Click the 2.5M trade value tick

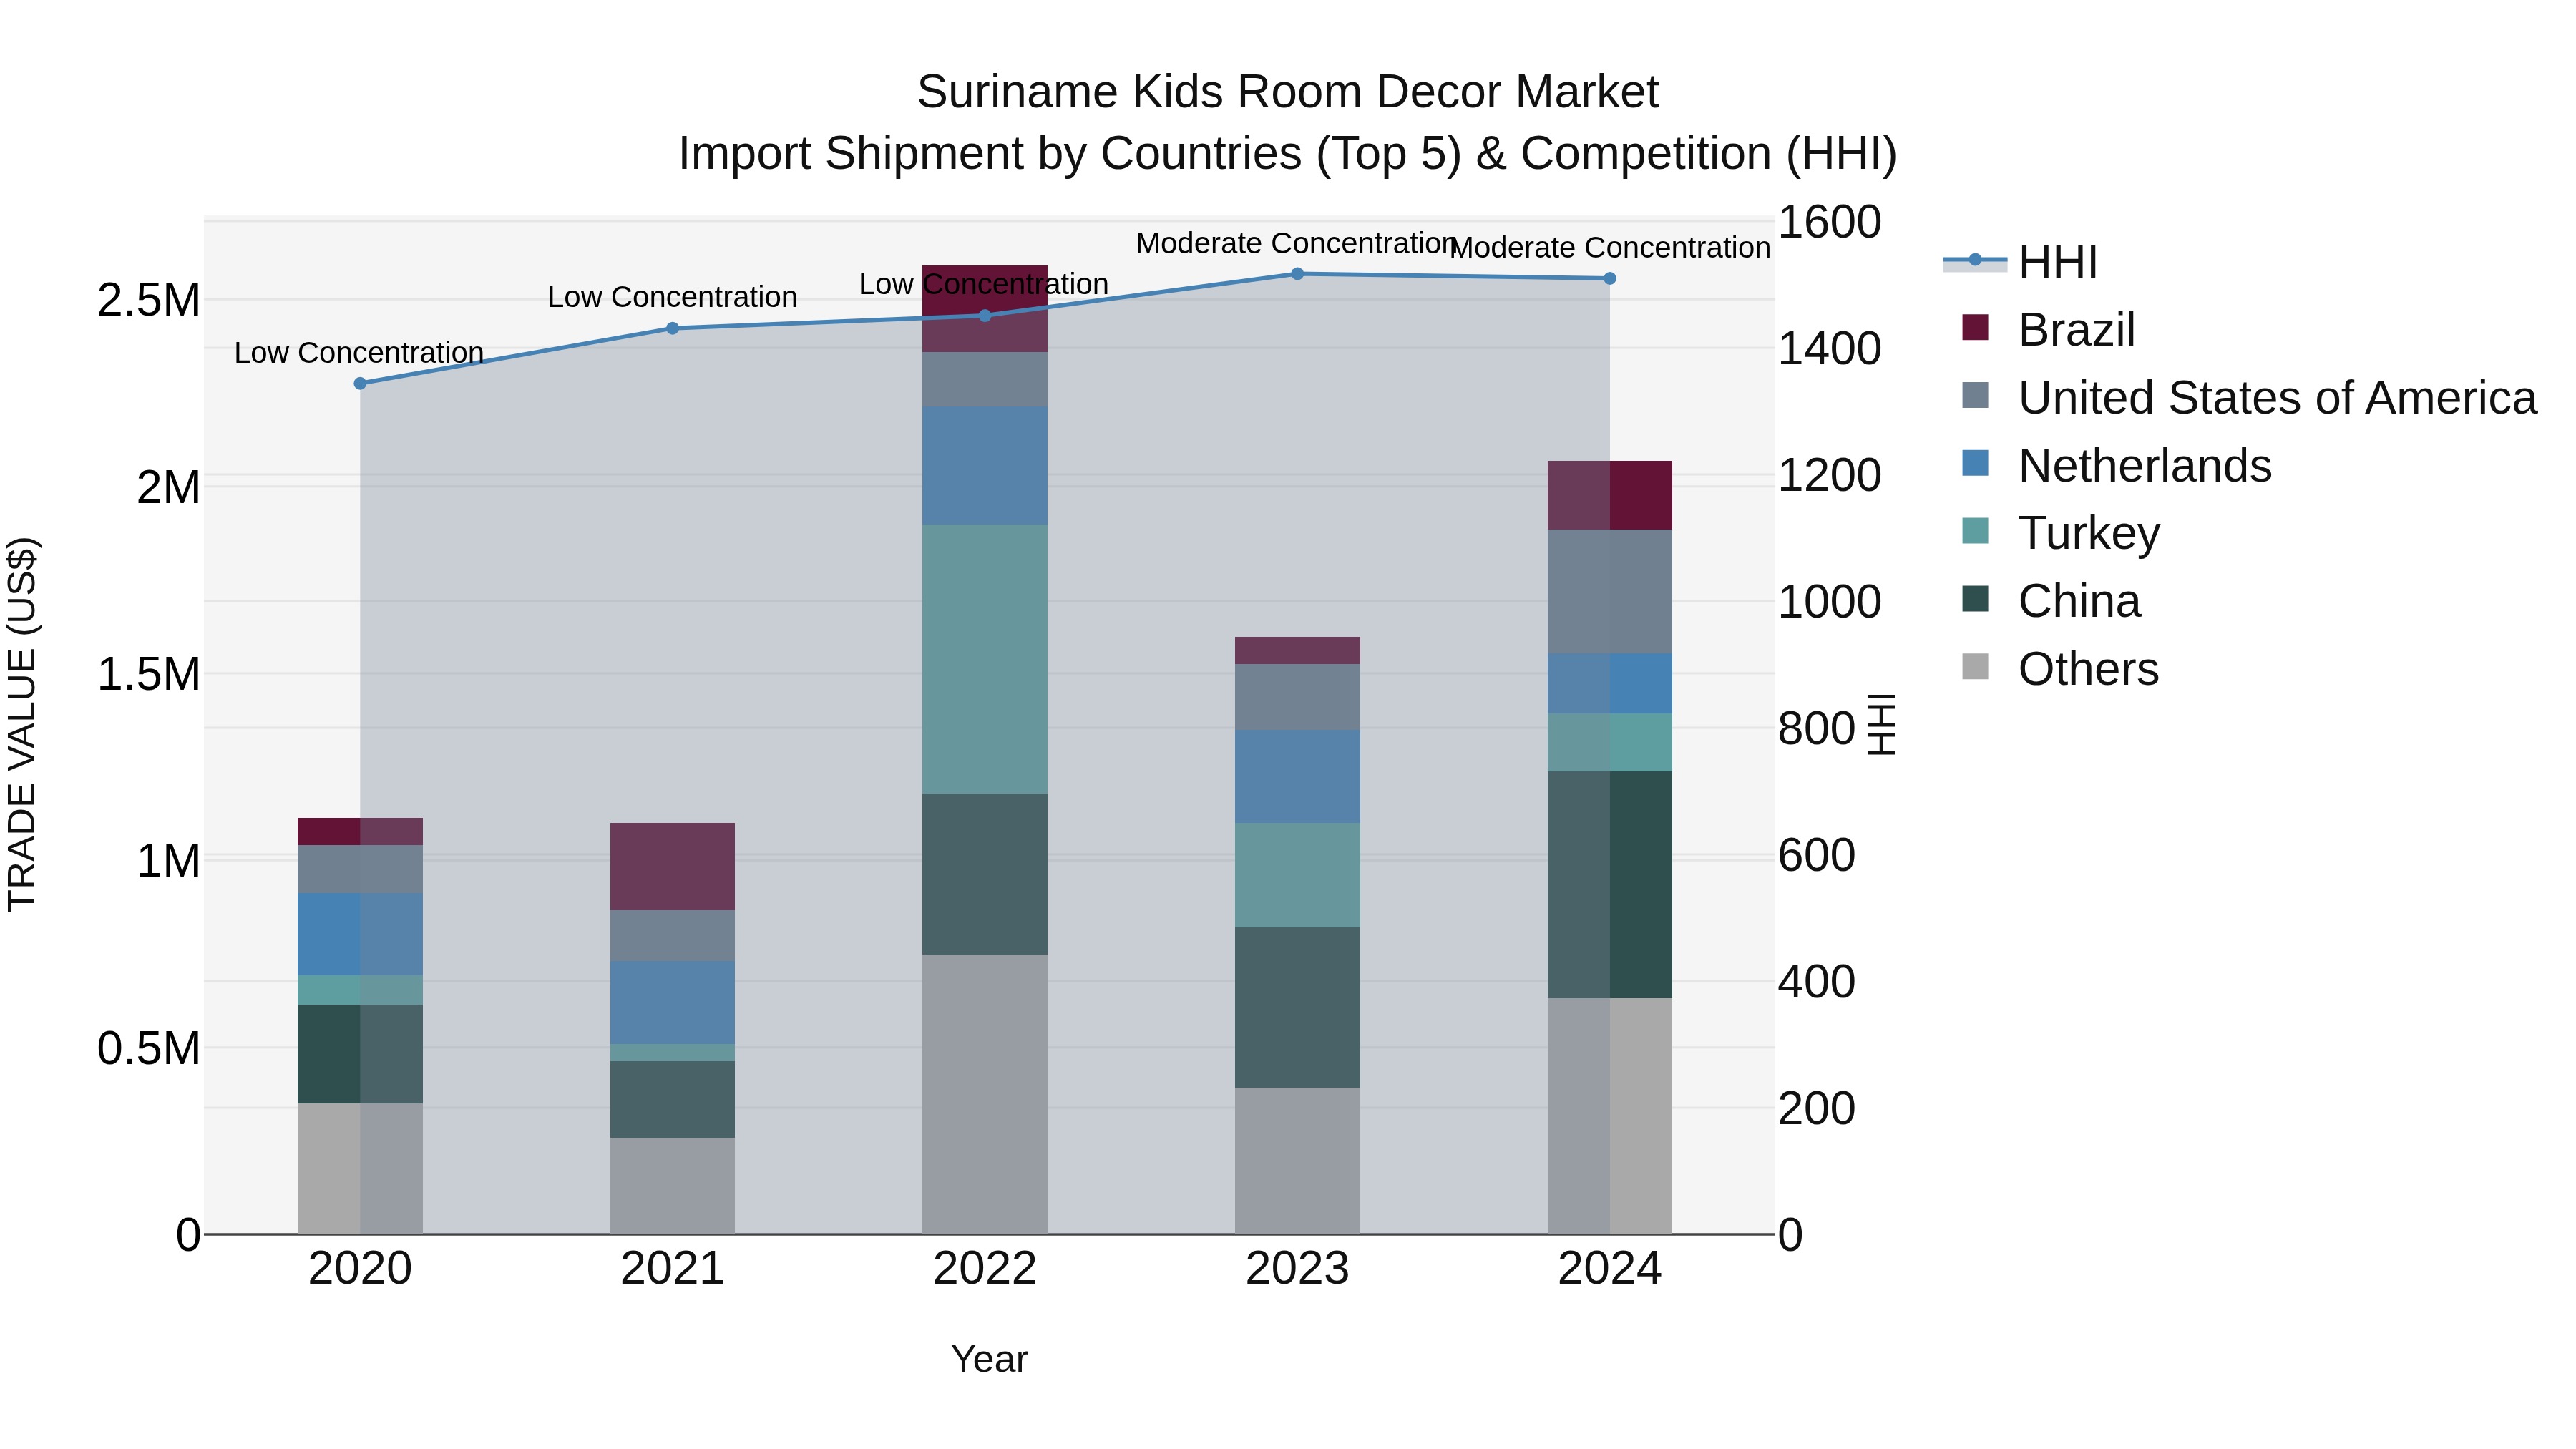pos(149,300)
